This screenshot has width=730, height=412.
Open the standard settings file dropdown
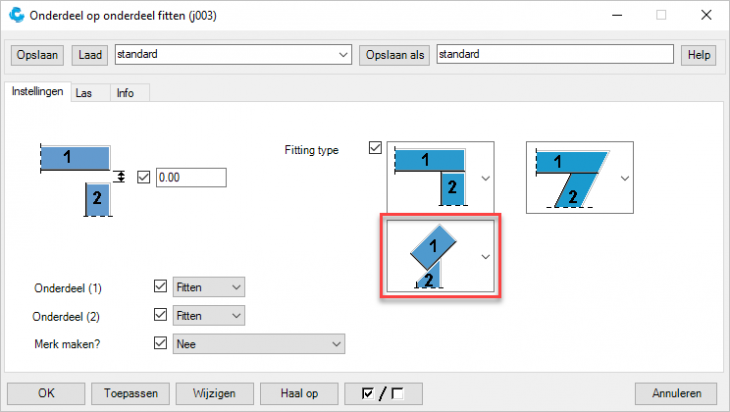pyautogui.click(x=344, y=54)
